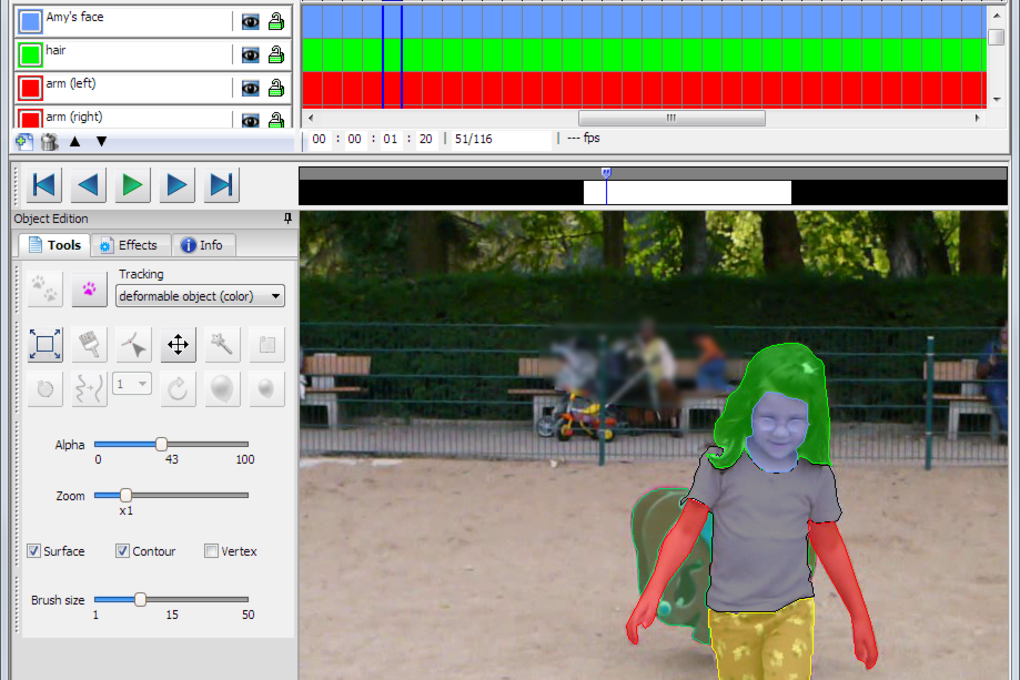Image resolution: width=1020 pixels, height=680 pixels.
Task: Select the rectangle bounding box tool
Action: click(x=45, y=344)
